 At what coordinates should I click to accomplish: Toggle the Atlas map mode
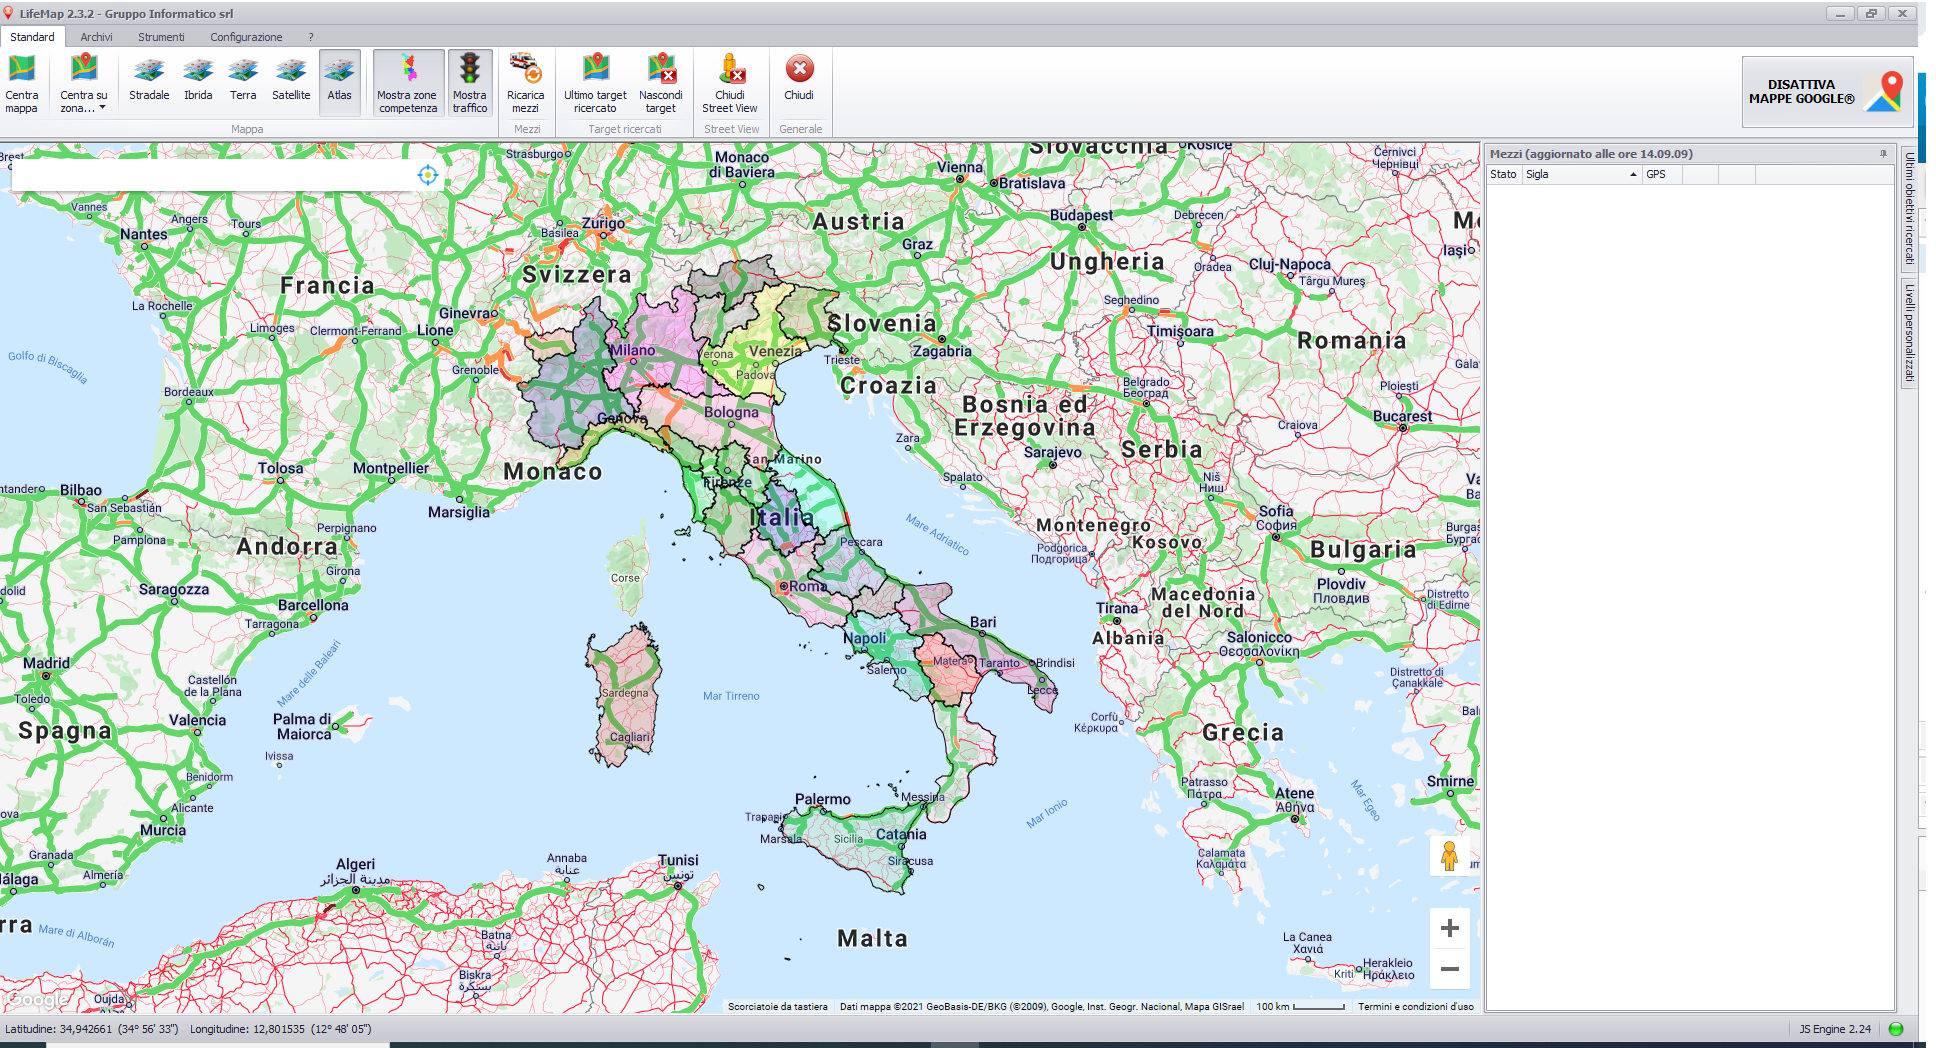[340, 82]
